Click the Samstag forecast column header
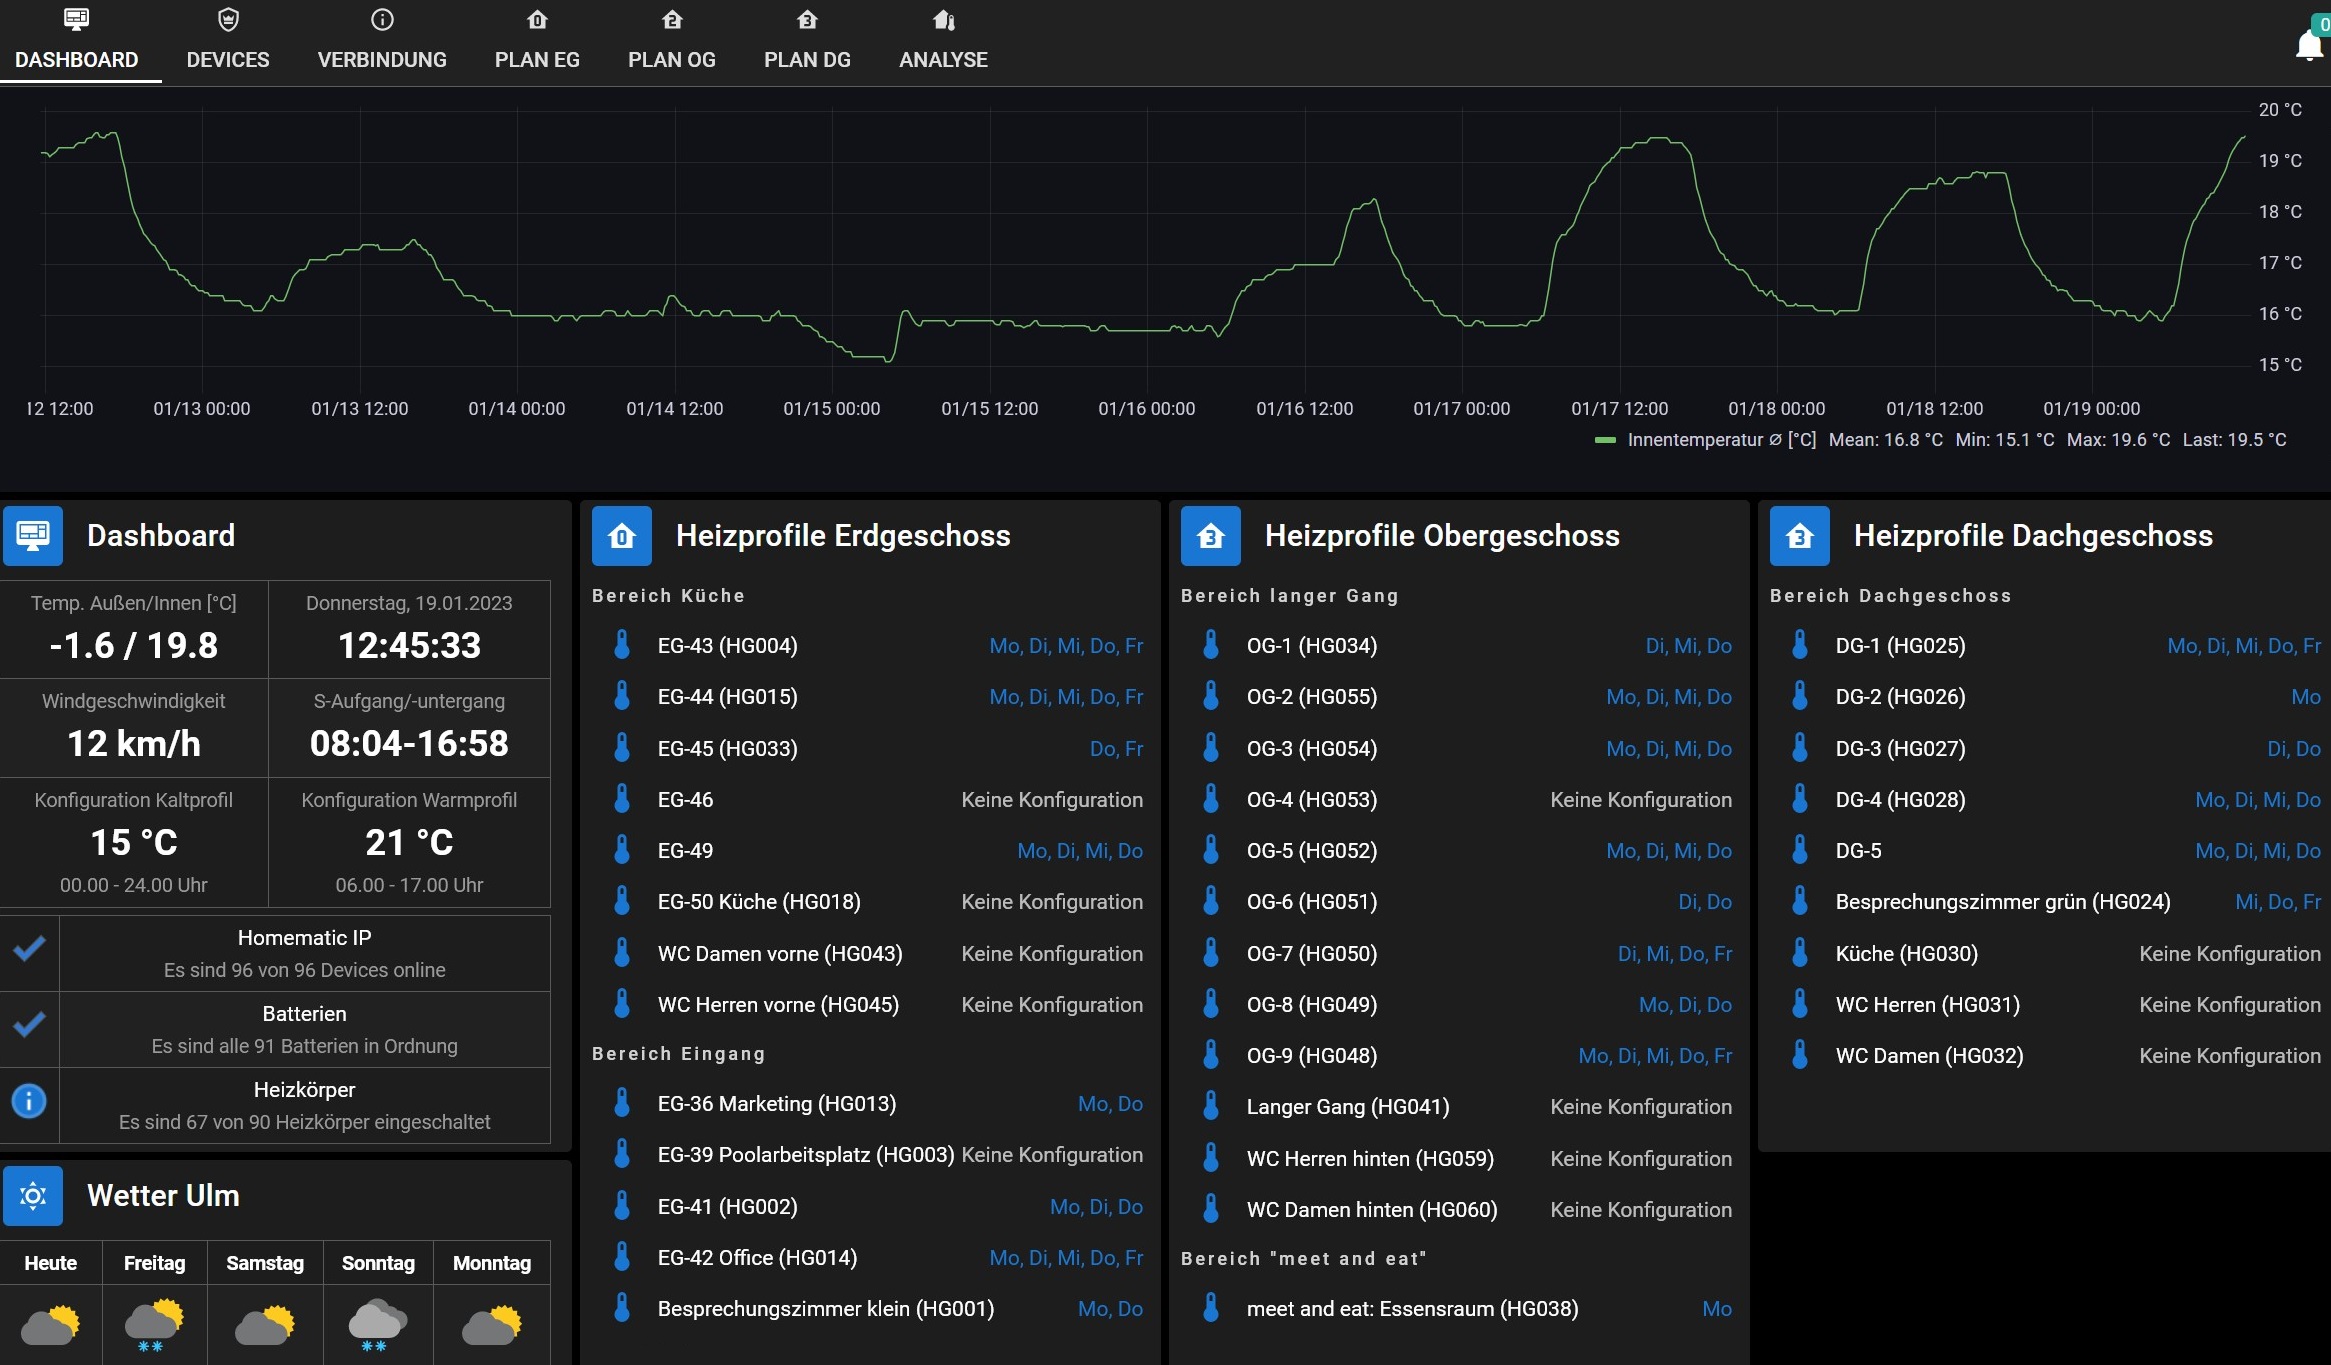2331x1365 pixels. (265, 1263)
